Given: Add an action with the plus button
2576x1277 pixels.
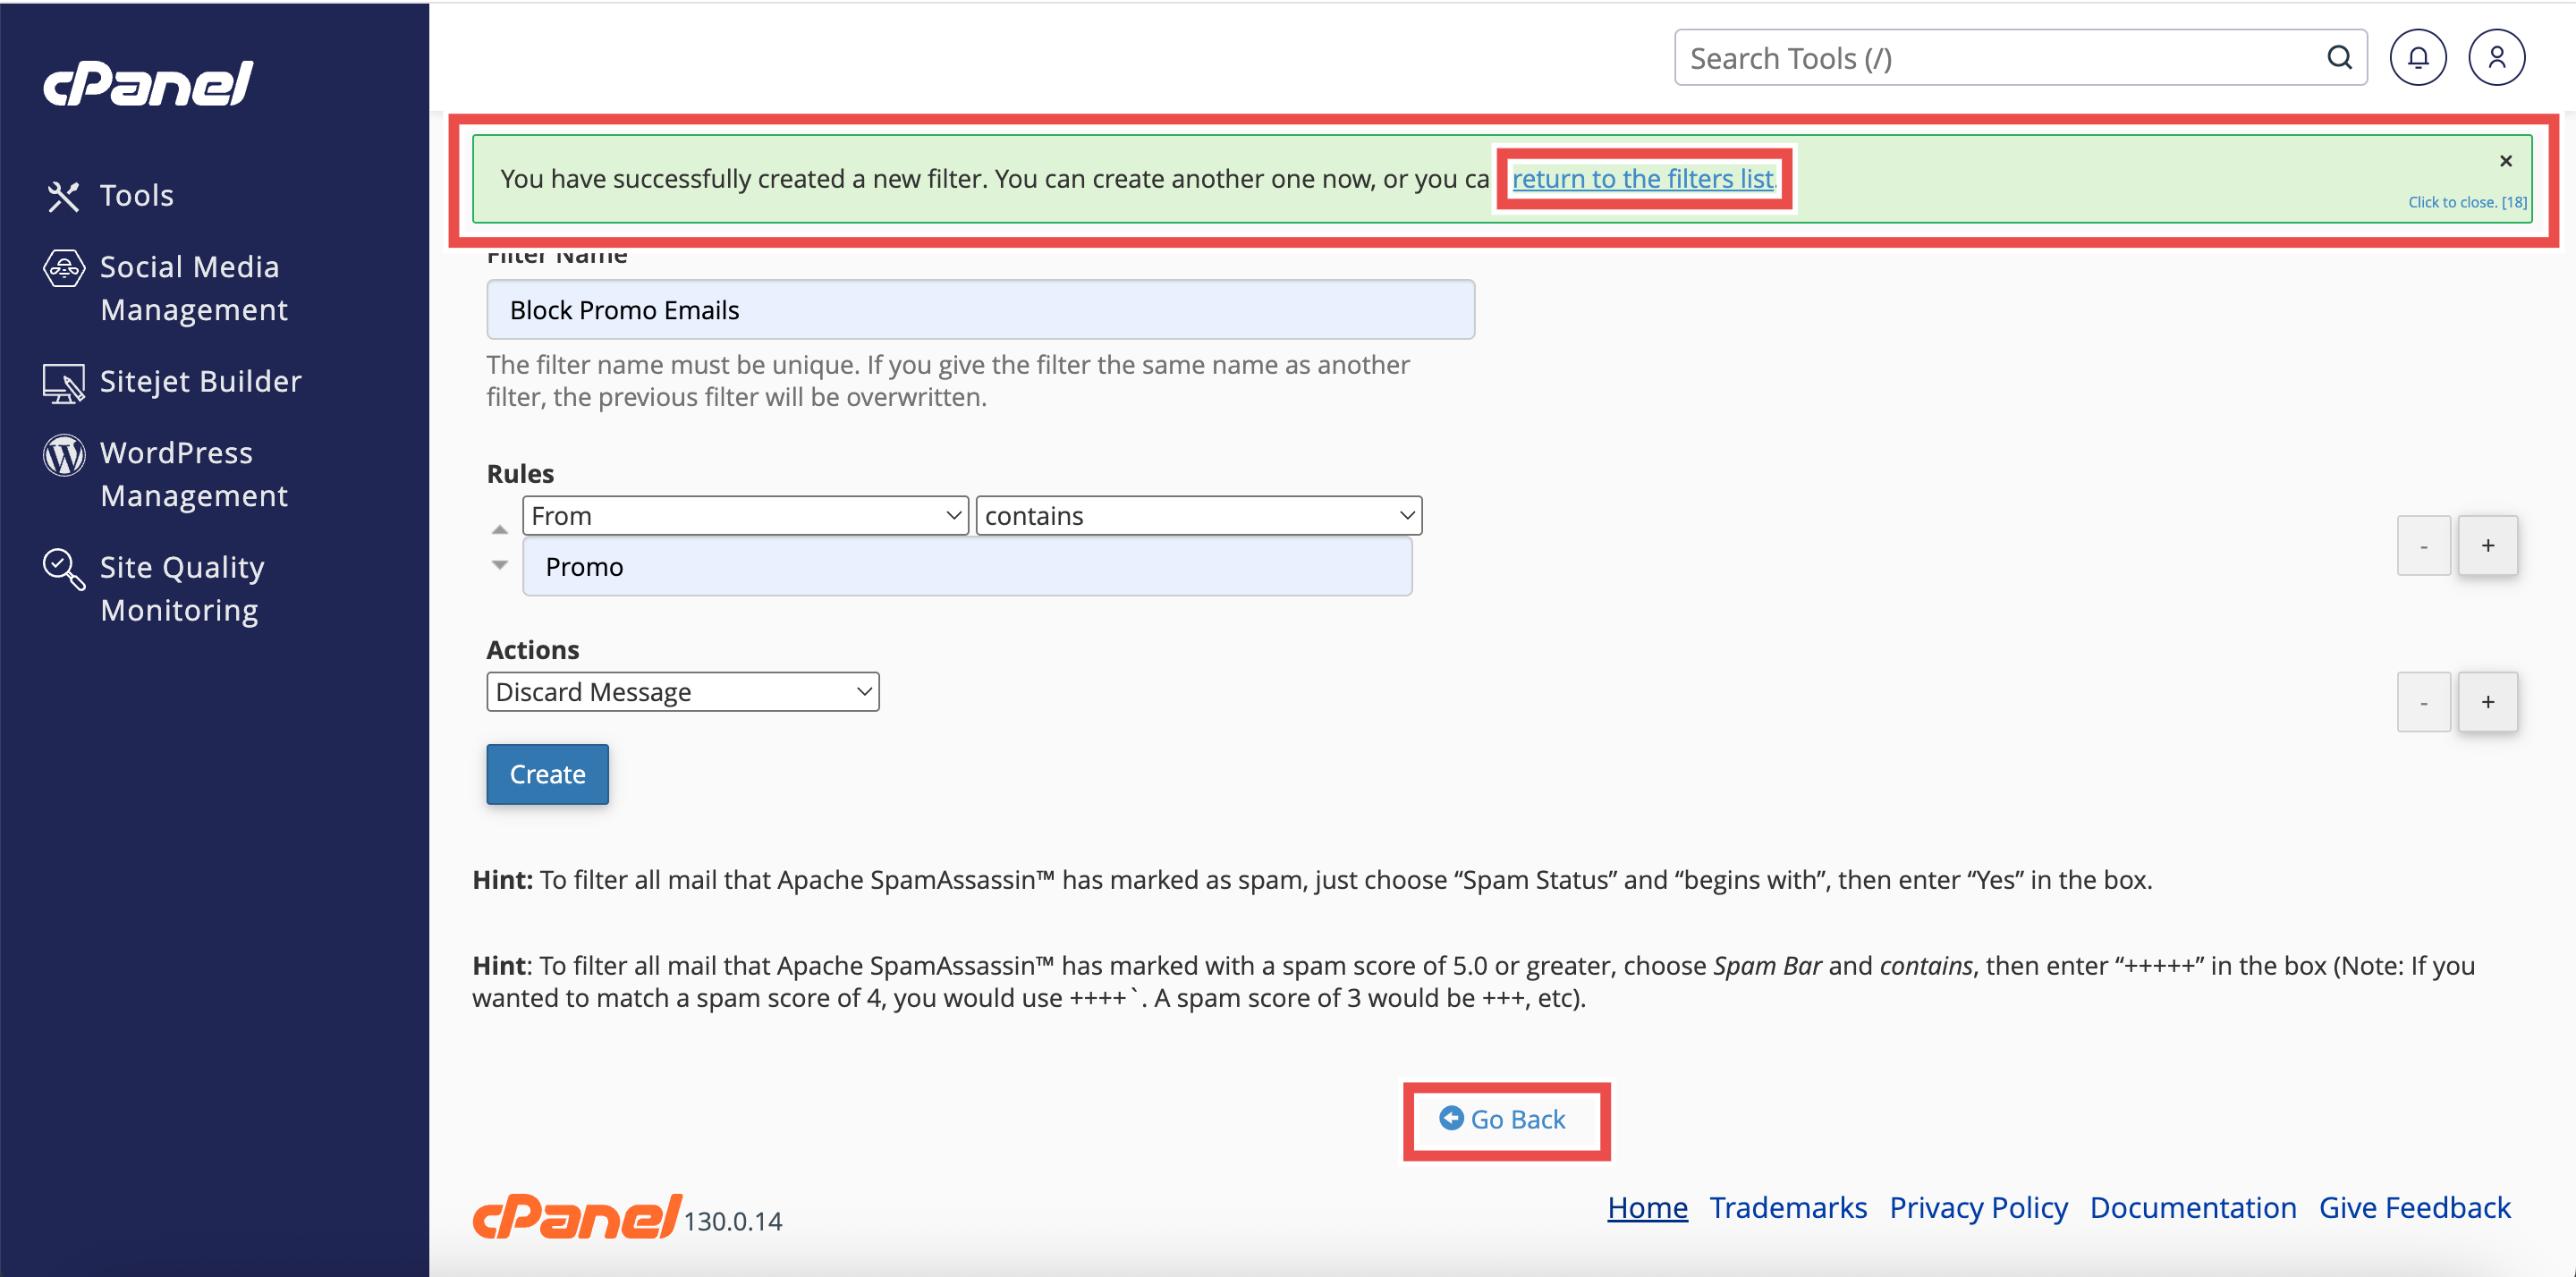Looking at the screenshot, I should tap(2487, 702).
